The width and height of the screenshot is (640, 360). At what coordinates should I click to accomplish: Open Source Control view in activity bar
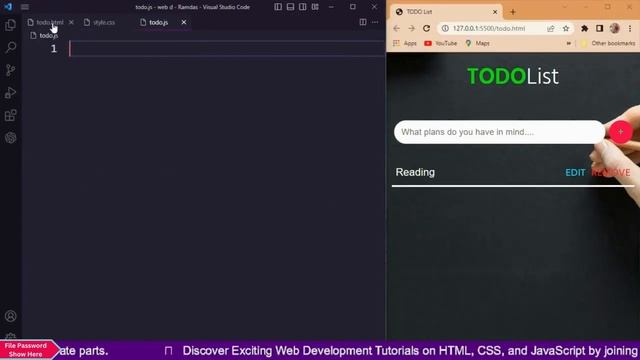[11, 70]
